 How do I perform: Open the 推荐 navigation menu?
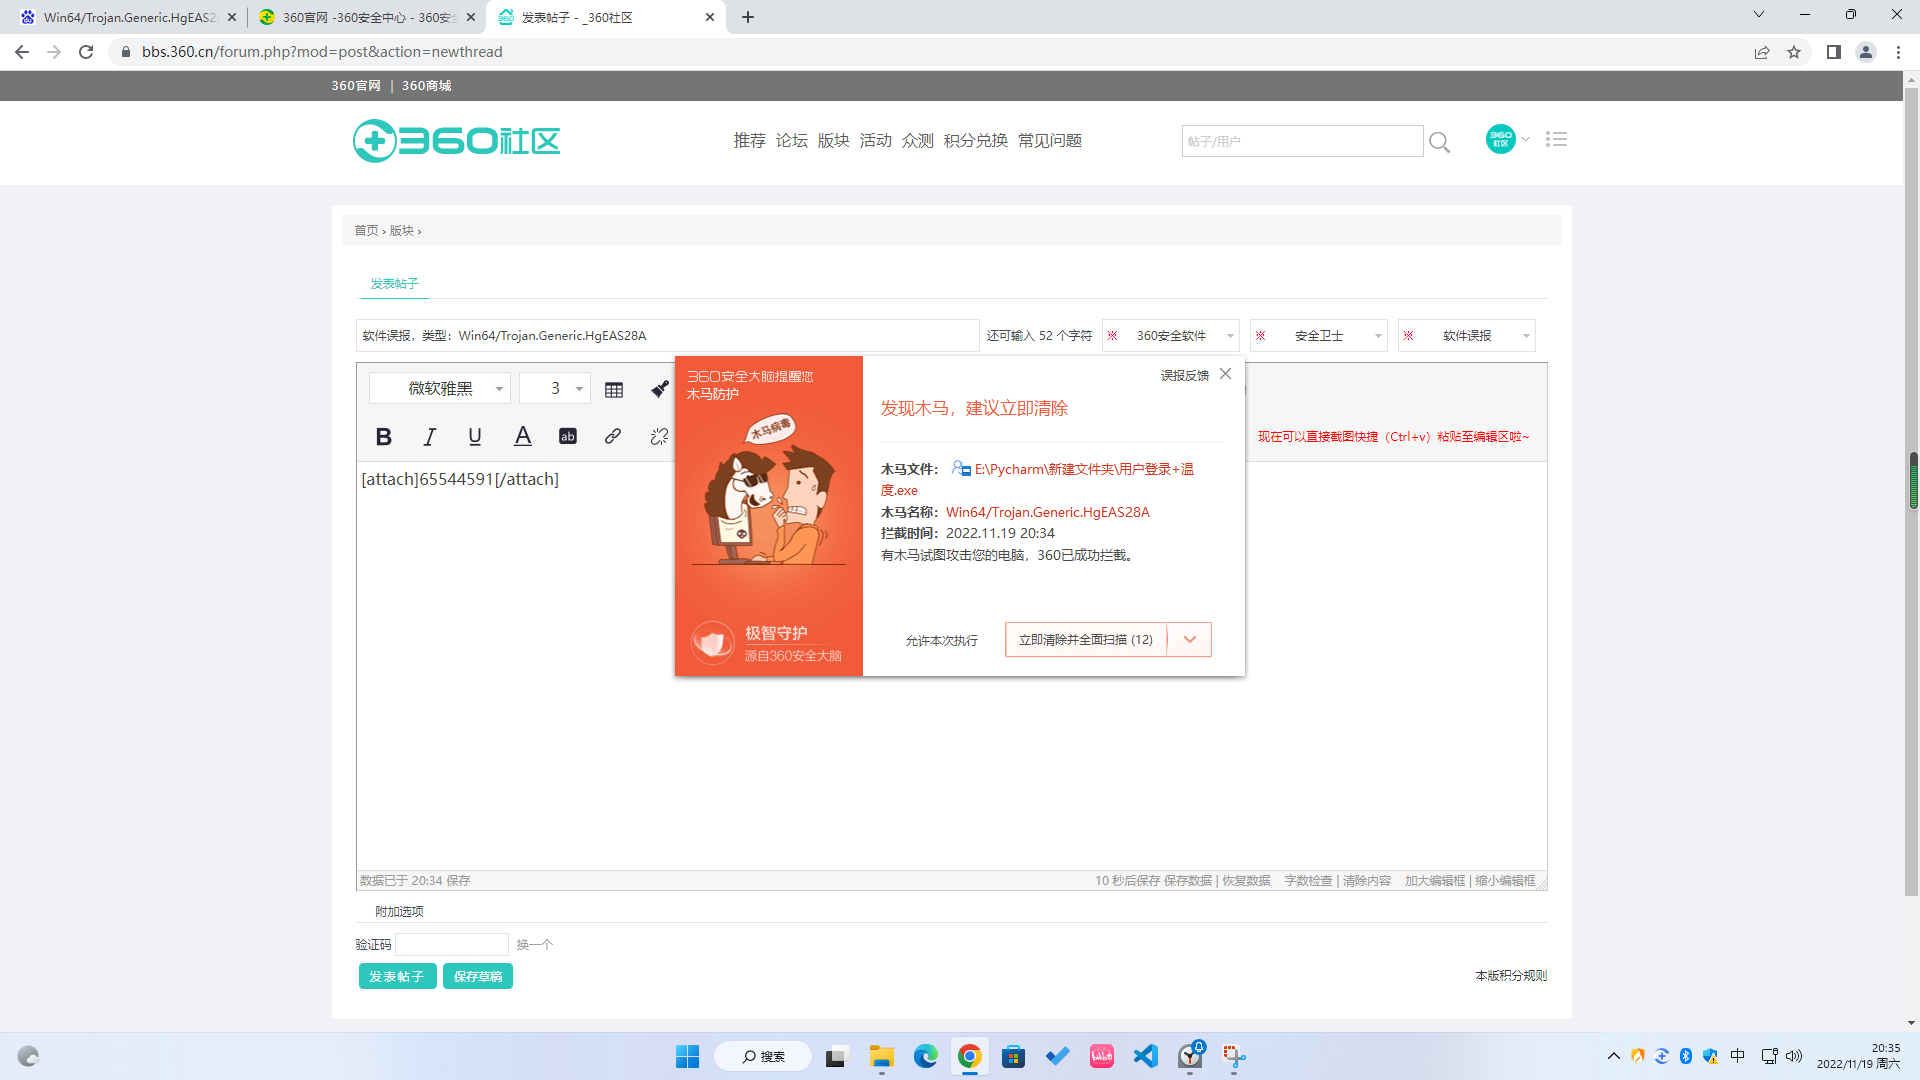click(749, 141)
